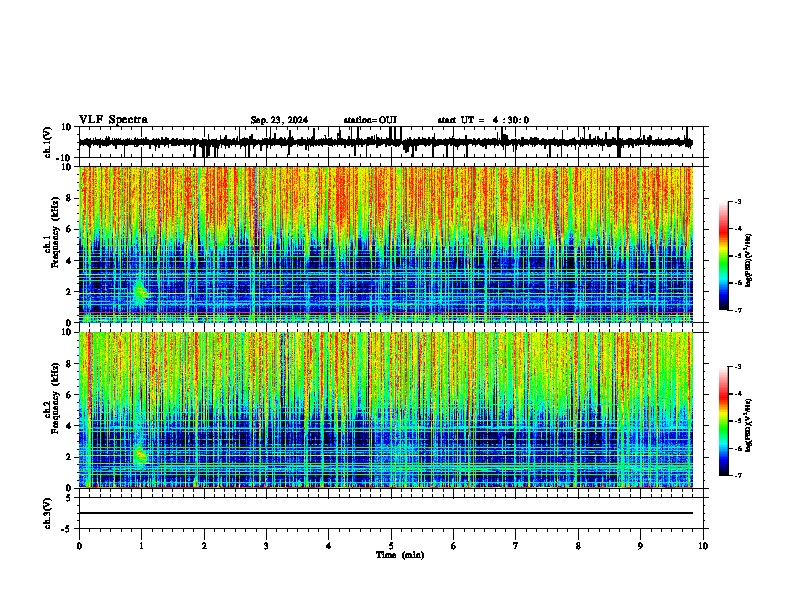
Task: Click the 'ch.1(V)' waveform axis label
Action: [47, 142]
